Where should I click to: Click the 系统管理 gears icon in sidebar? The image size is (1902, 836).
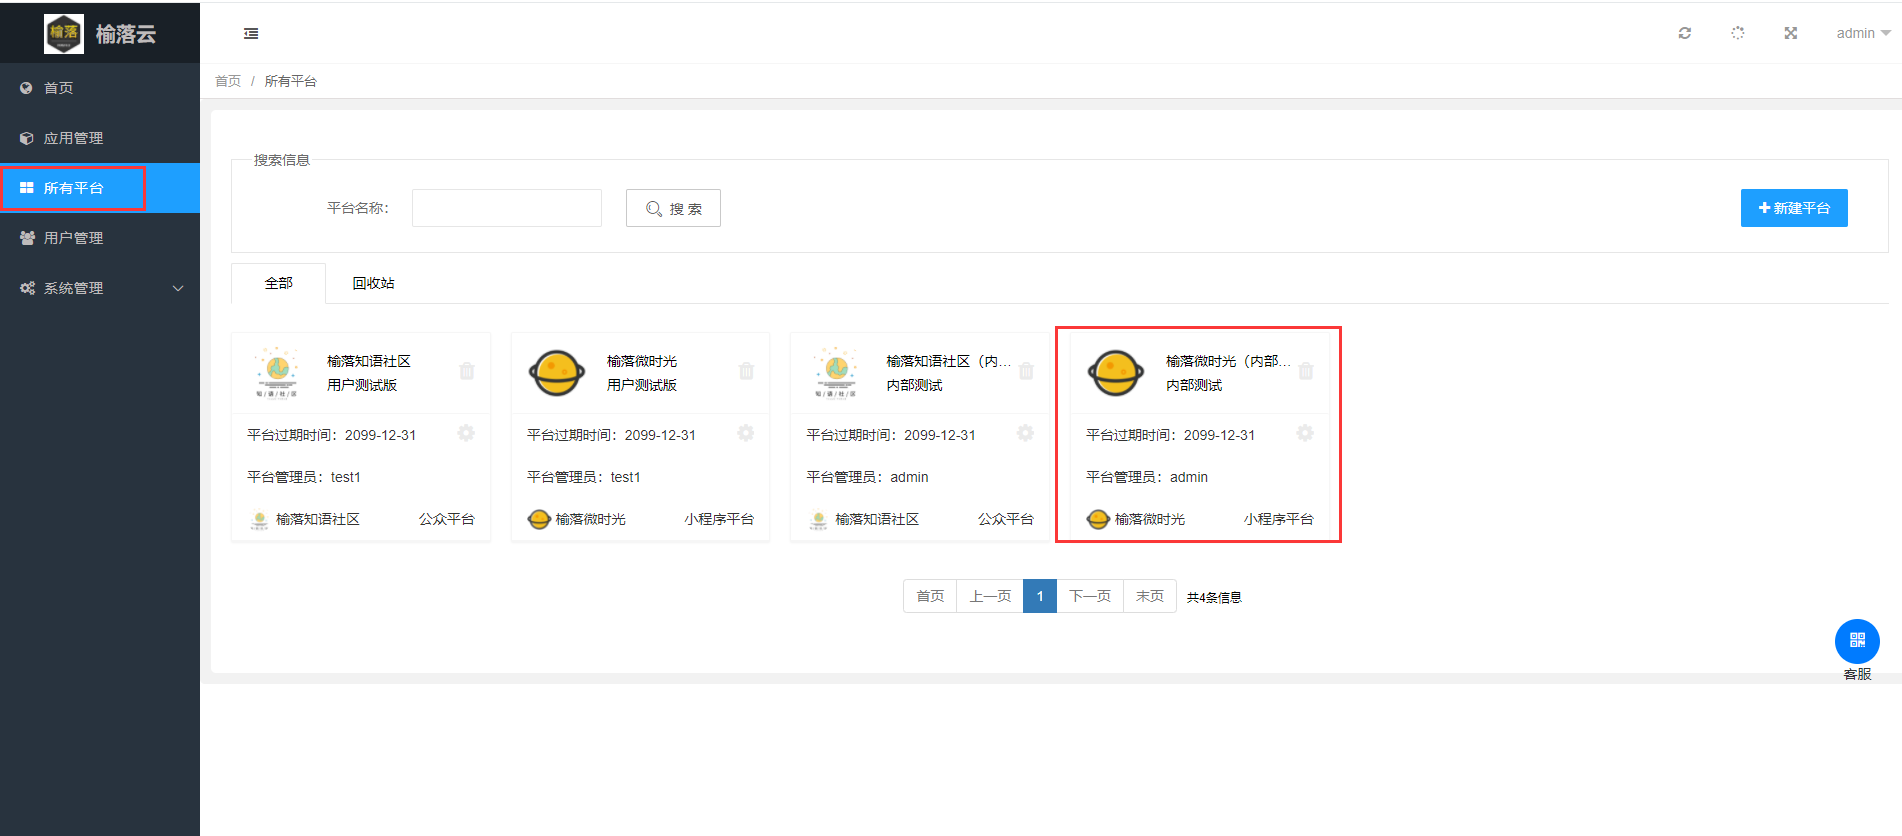point(27,288)
